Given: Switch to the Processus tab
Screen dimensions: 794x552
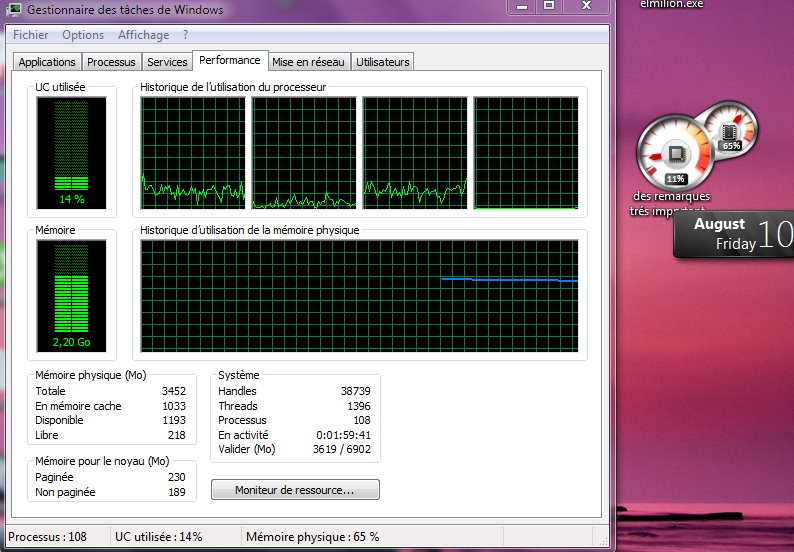Looking at the screenshot, I should pos(111,62).
